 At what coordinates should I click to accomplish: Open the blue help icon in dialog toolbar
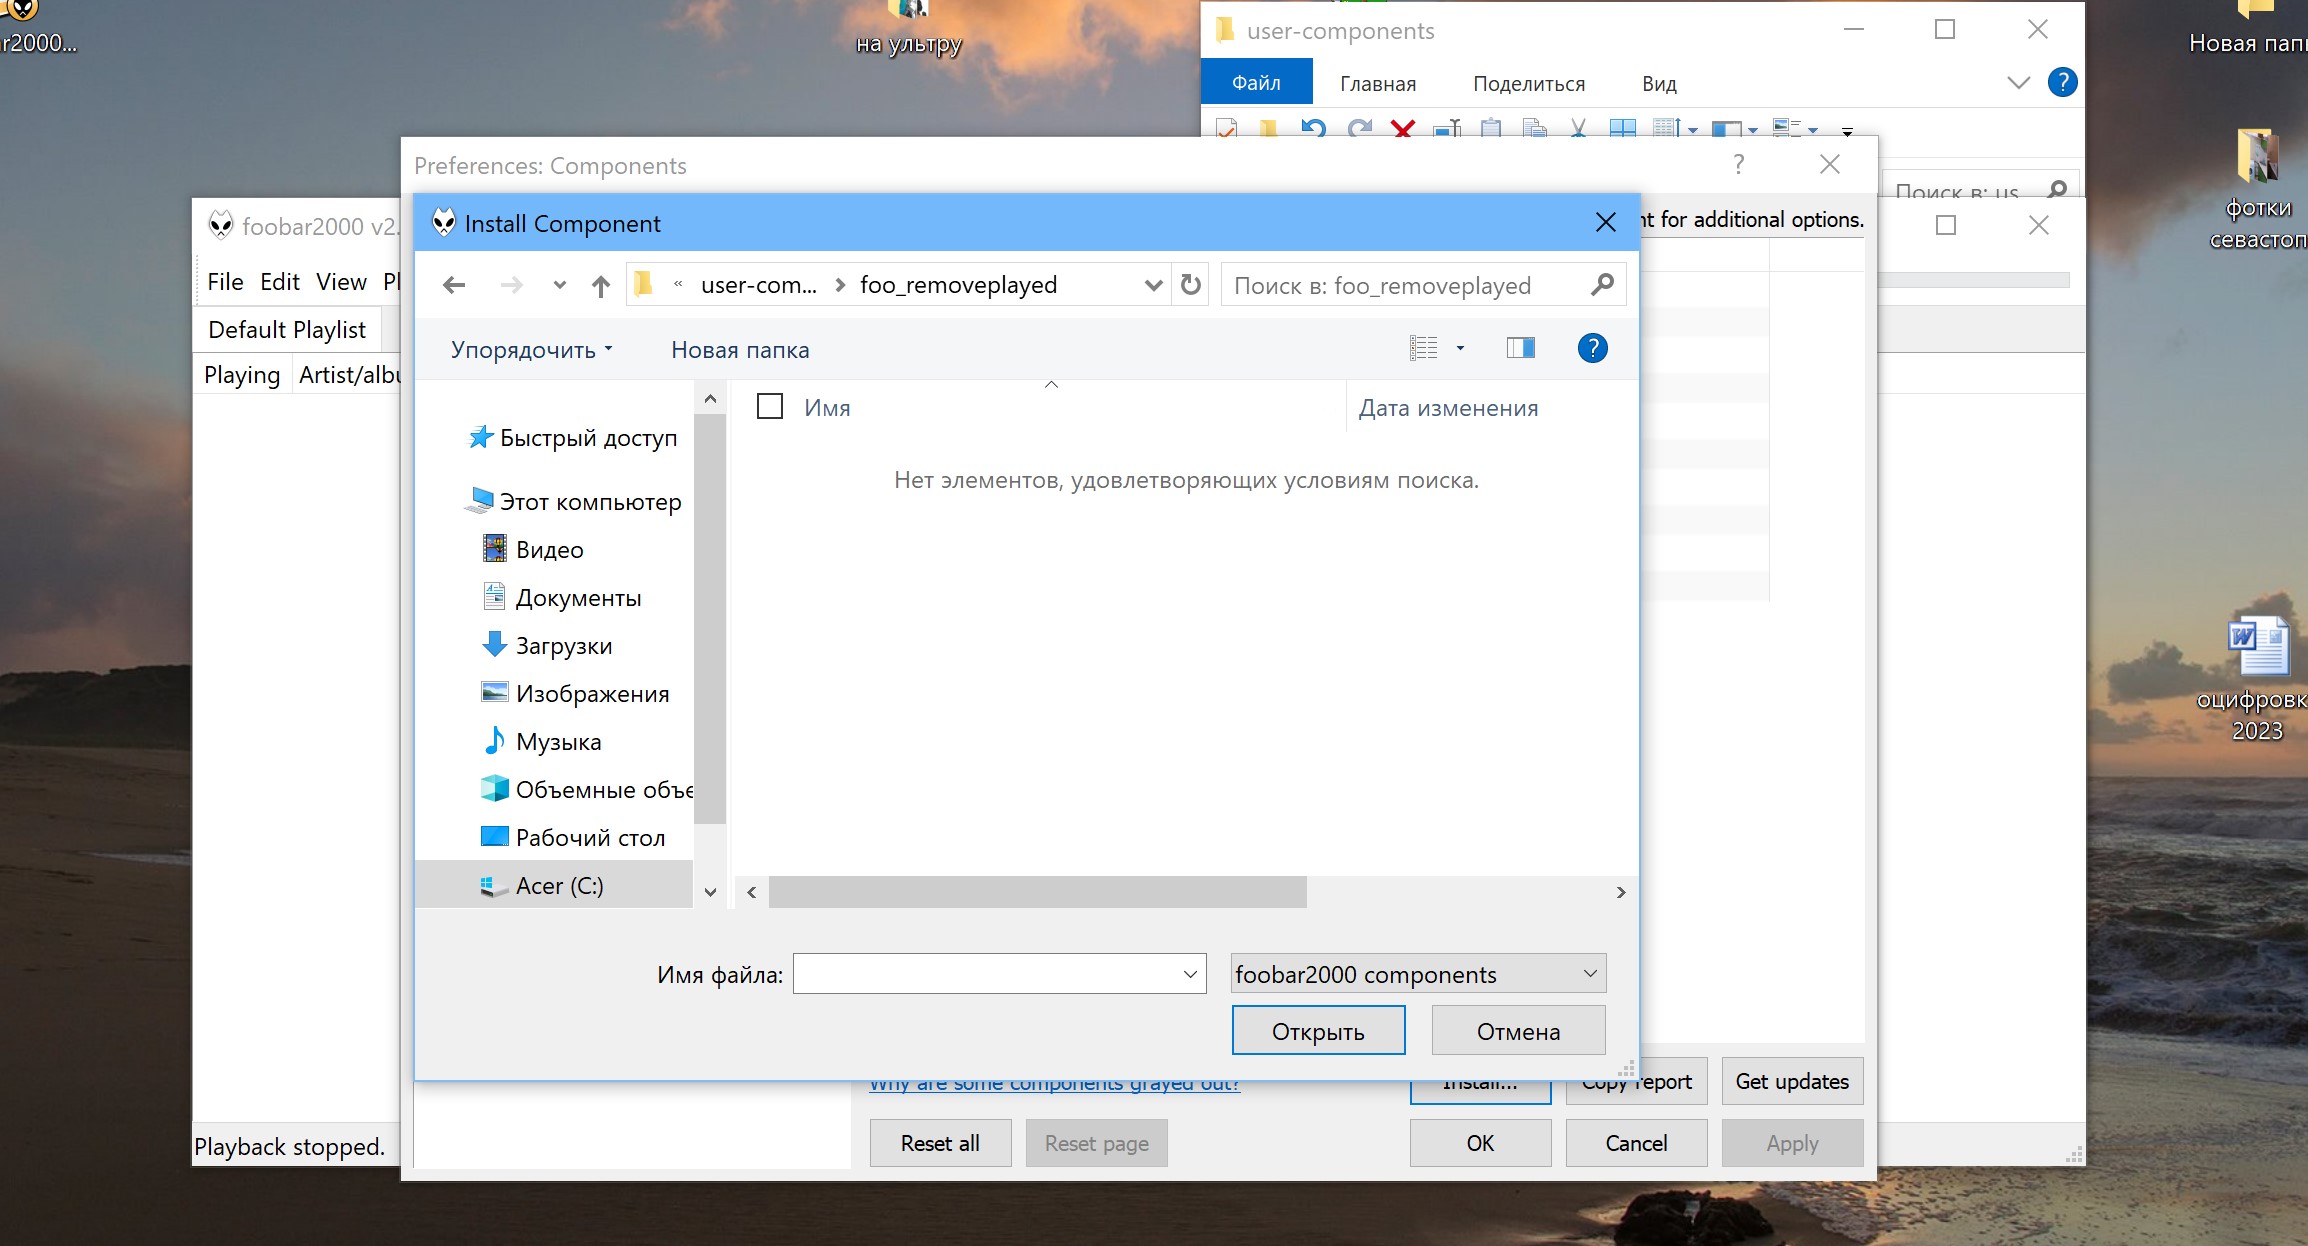(x=1592, y=348)
